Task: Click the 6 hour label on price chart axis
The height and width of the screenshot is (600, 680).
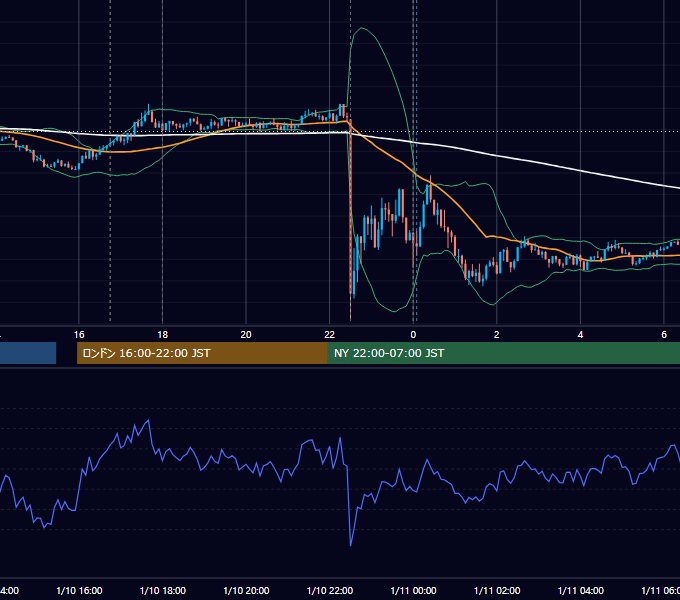Action: coord(664,335)
